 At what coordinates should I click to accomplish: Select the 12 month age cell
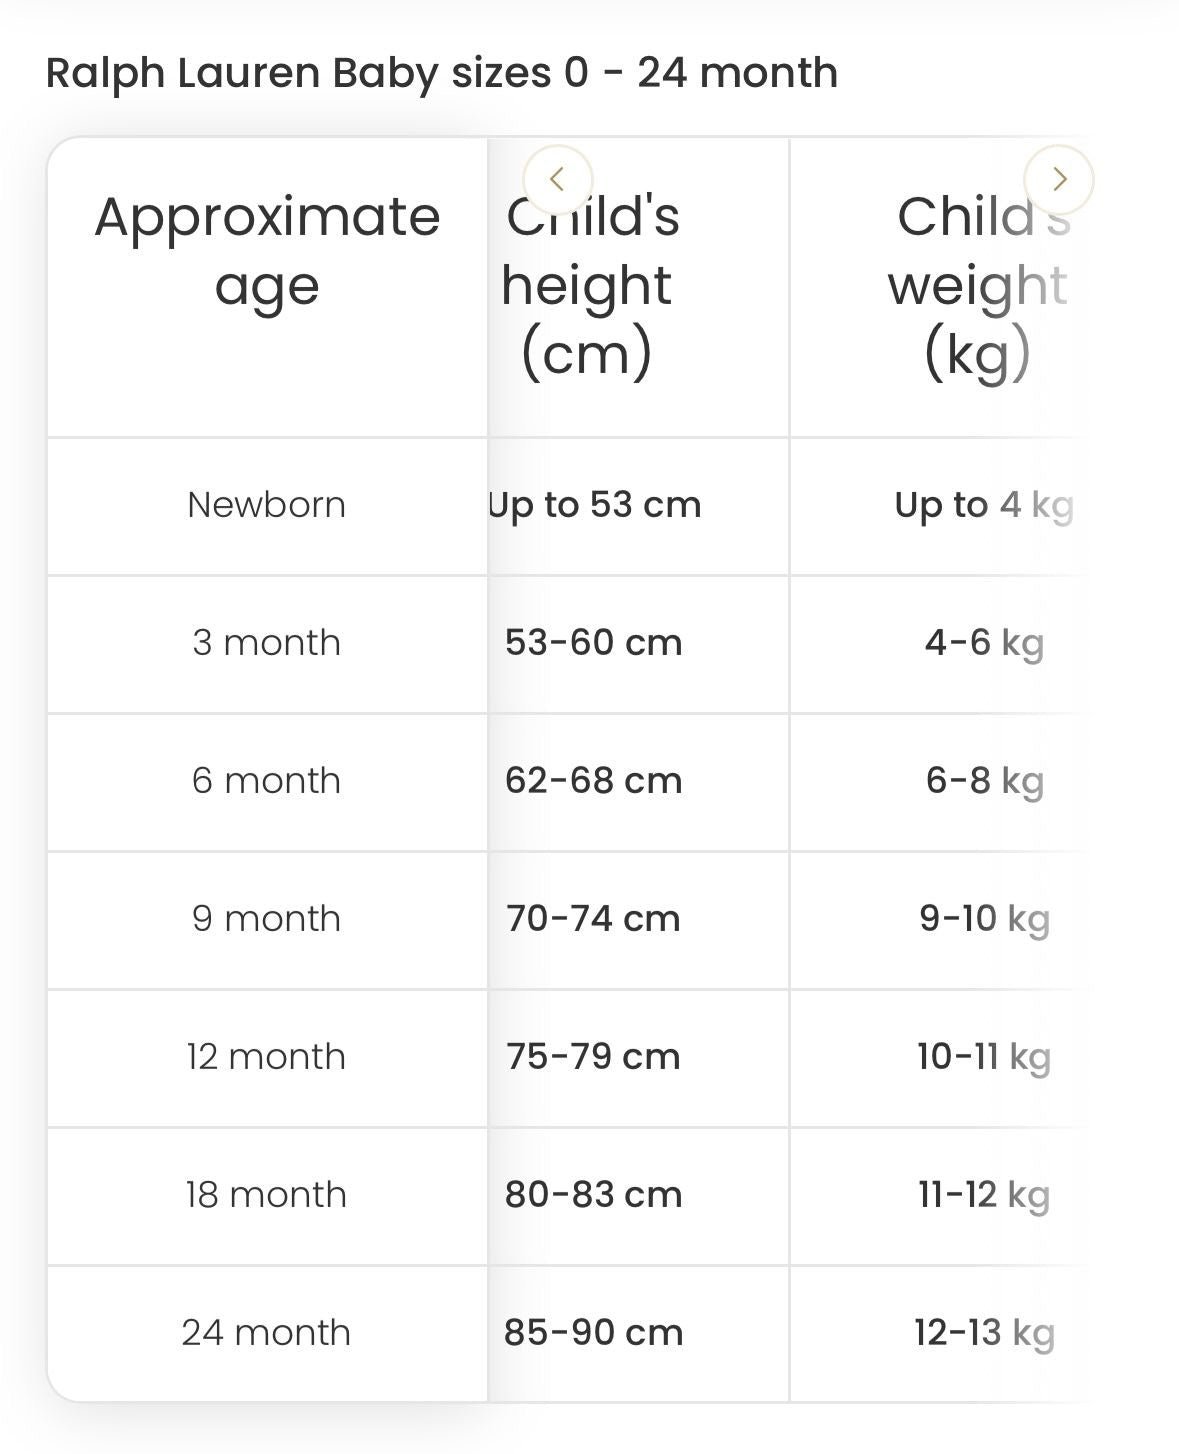(x=265, y=1057)
